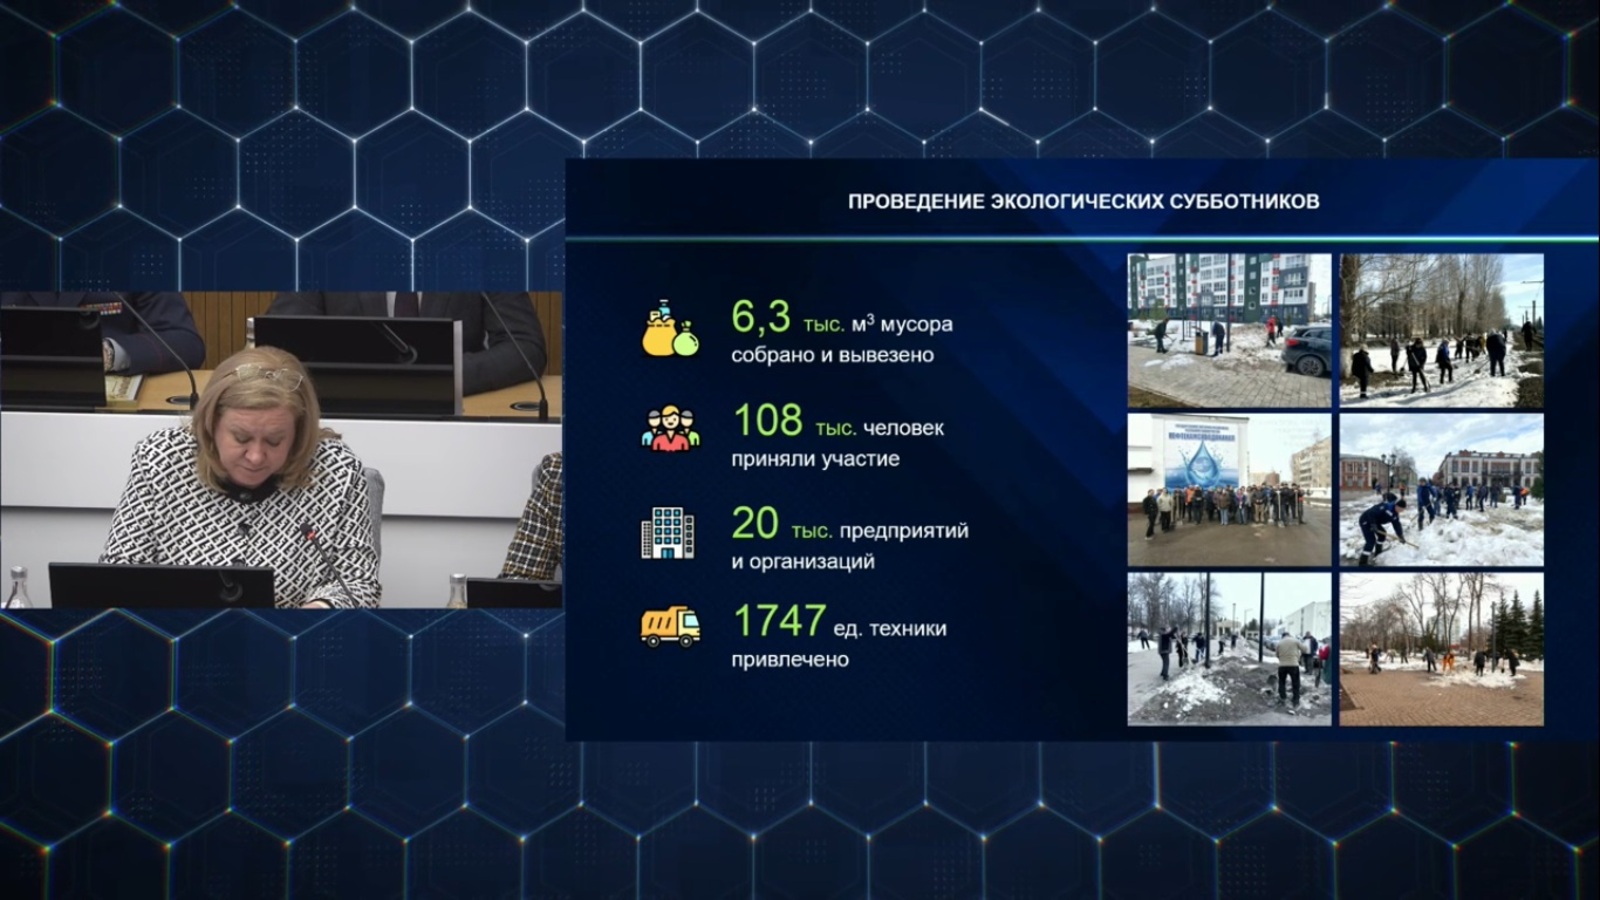Click the text 'привлечено'
Image resolution: width=1600 pixels, height=900 pixels.
pyautogui.click(x=790, y=660)
